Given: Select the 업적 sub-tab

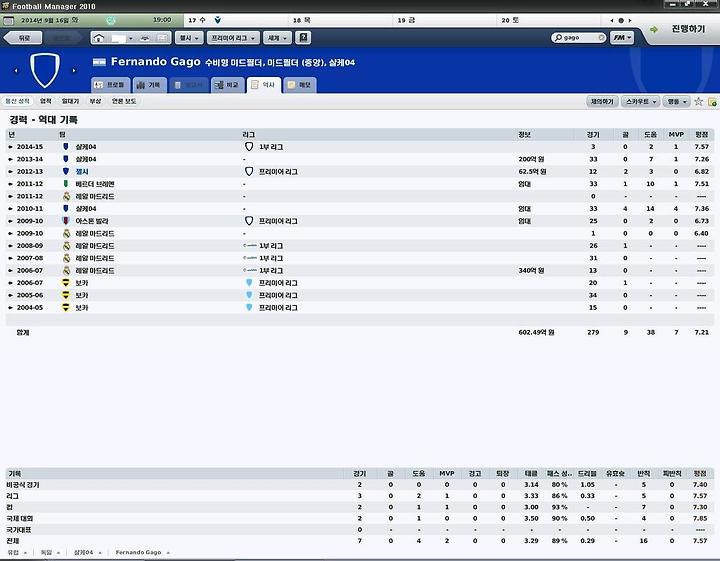Looking at the screenshot, I should tap(45, 101).
